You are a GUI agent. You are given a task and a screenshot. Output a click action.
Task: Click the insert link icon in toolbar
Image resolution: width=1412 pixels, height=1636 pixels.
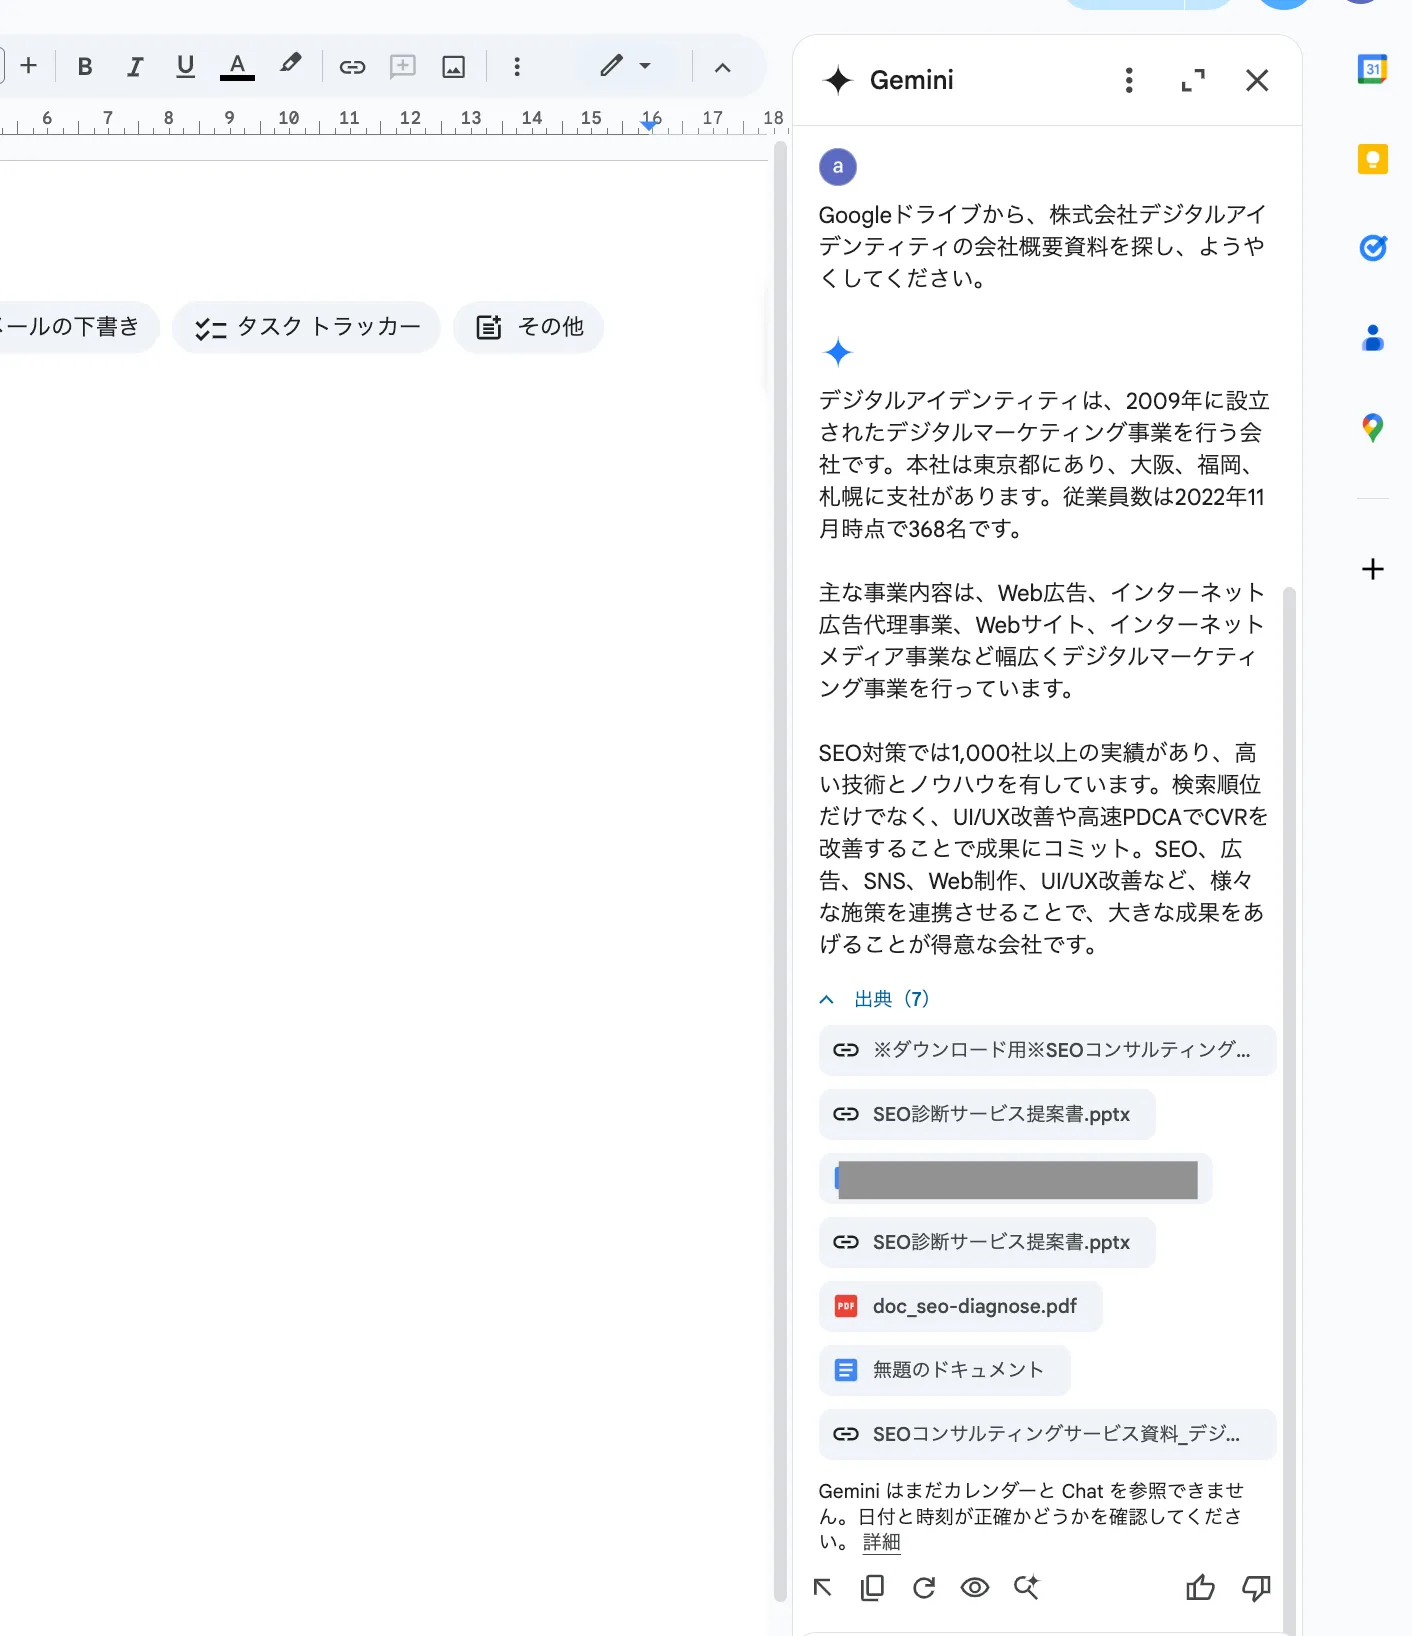pyautogui.click(x=352, y=67)
